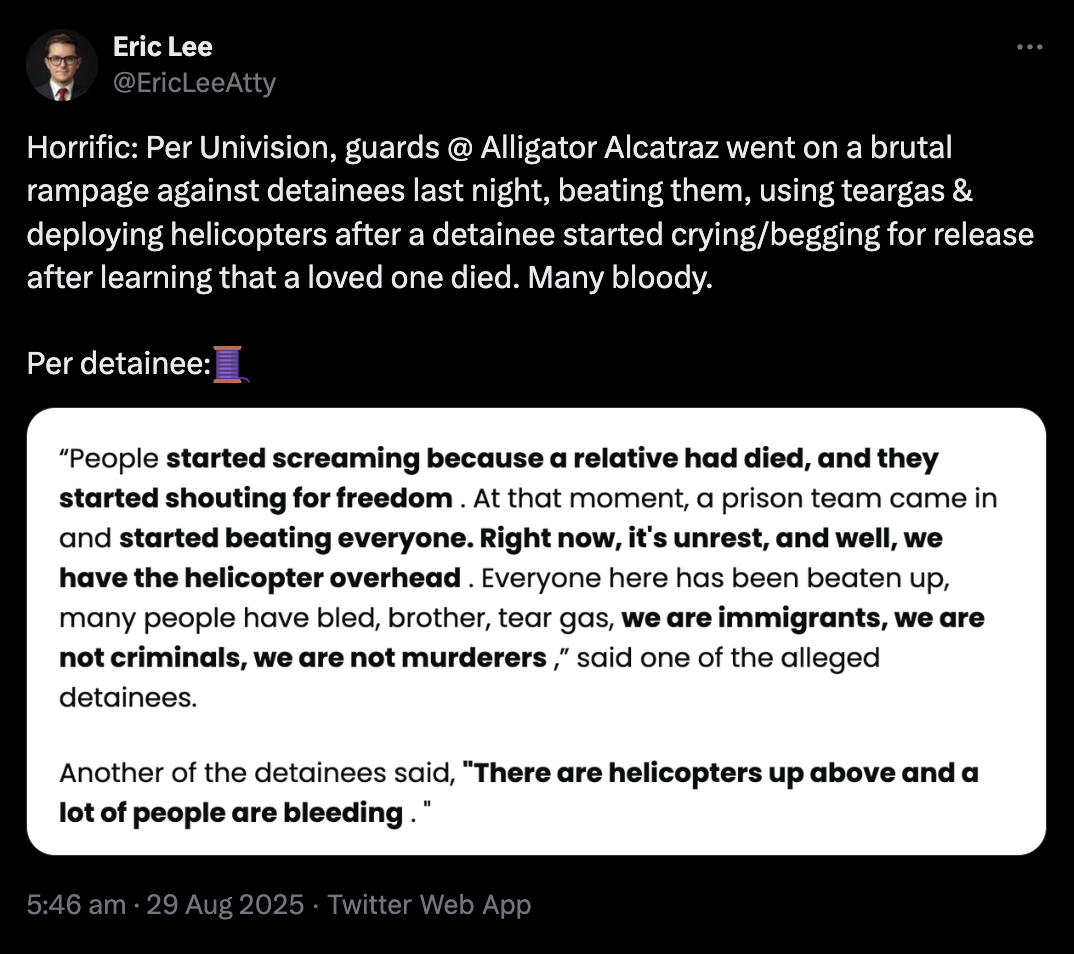Click Eric Lee's profile avatar photo

62,65
